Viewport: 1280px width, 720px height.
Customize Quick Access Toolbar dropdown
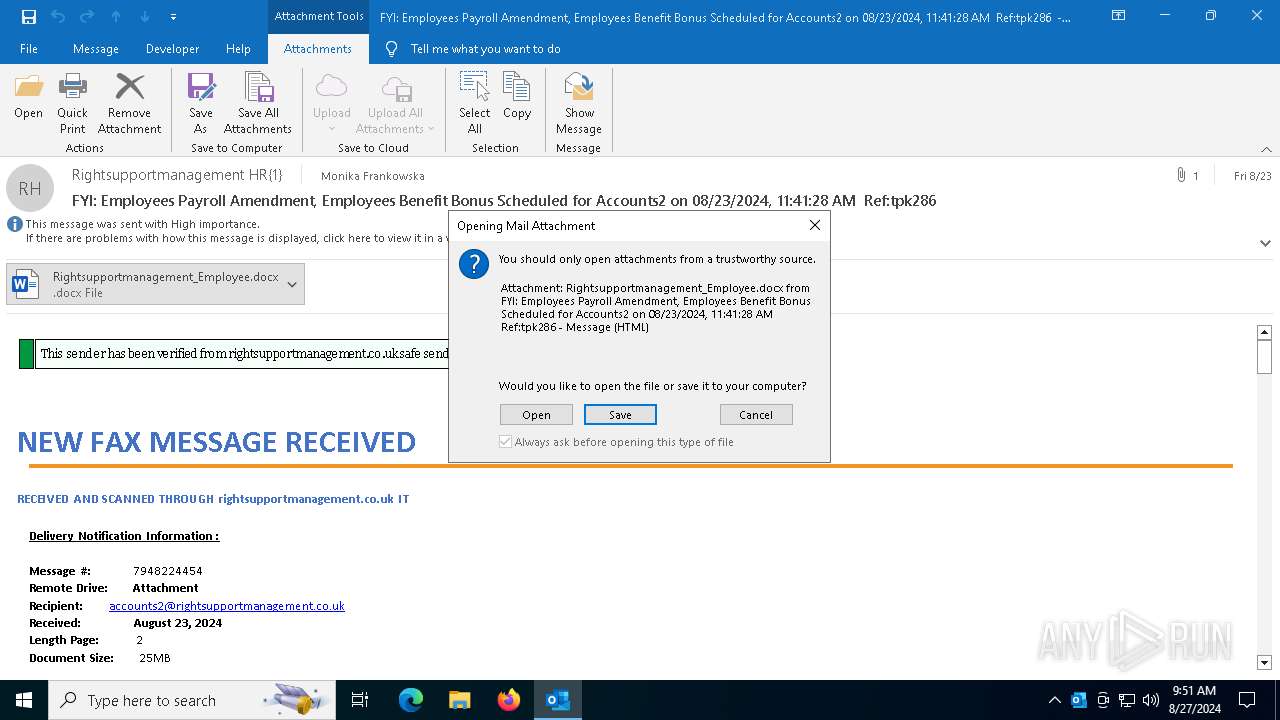pos(173,17)
